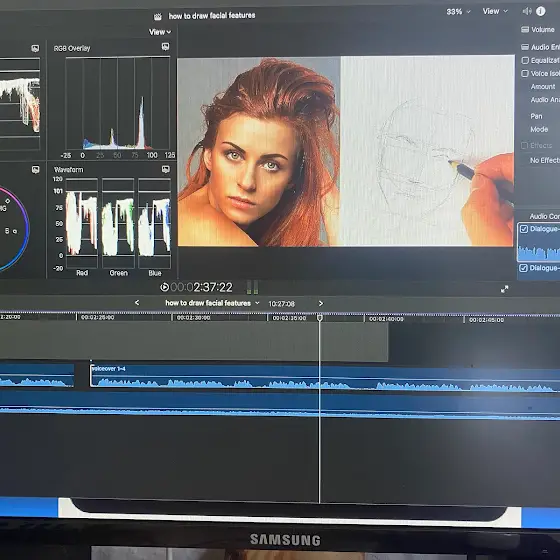Click the Mode setting label
The width and height of the screenshot is (560, 560).
pos(539,129)
